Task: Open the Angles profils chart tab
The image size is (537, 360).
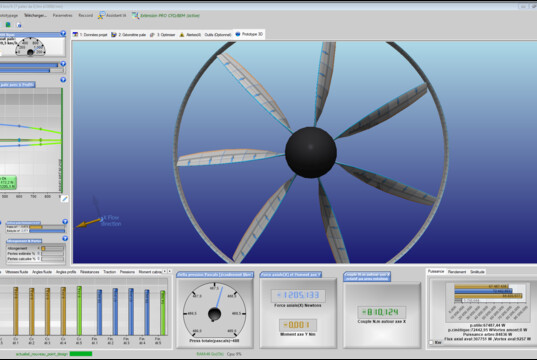Action: pos(66,272)
